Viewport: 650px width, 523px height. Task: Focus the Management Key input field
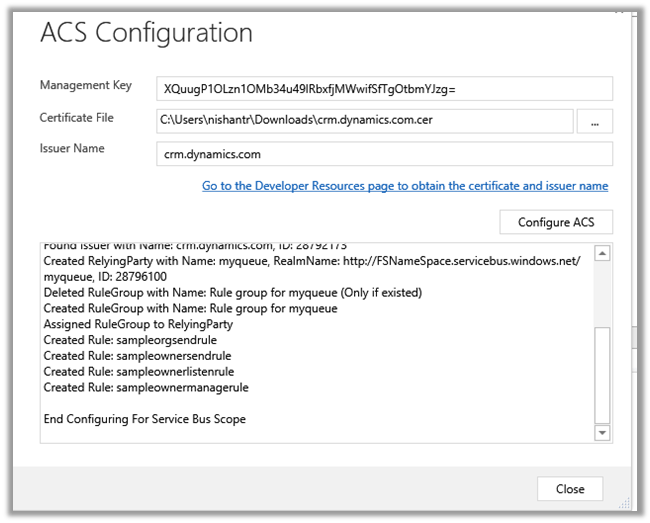pyautogui.click(x=384, y=88)
